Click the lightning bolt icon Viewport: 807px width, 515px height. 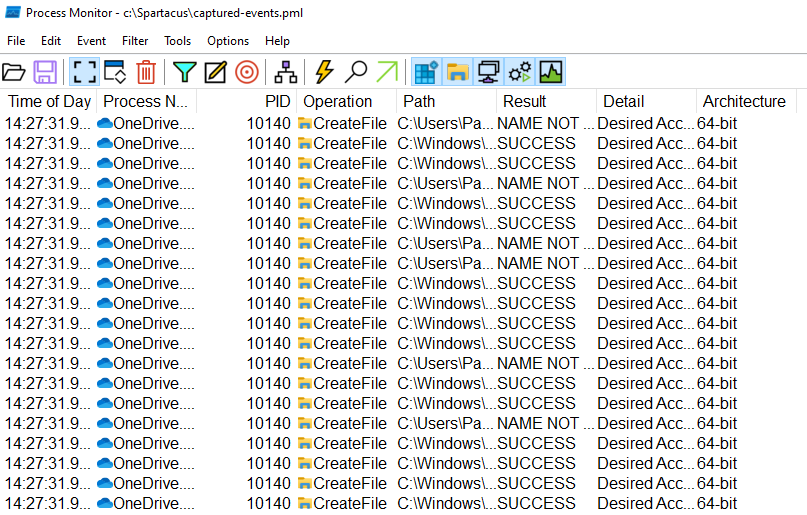[324, 72]
